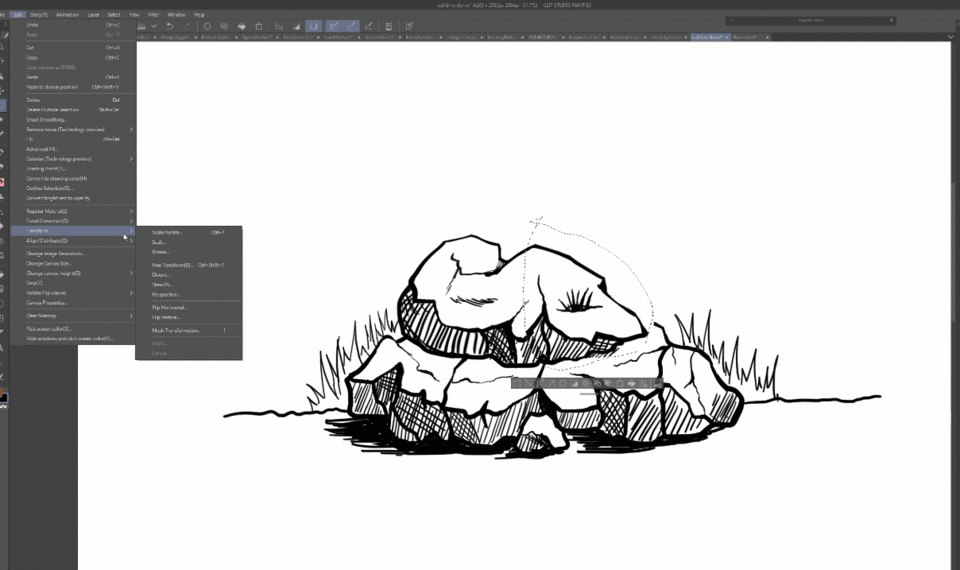Click the Redo arrow icon in command bar
Image resolution: width=960 pixels, height=570 pixels.
coord(187,26)
